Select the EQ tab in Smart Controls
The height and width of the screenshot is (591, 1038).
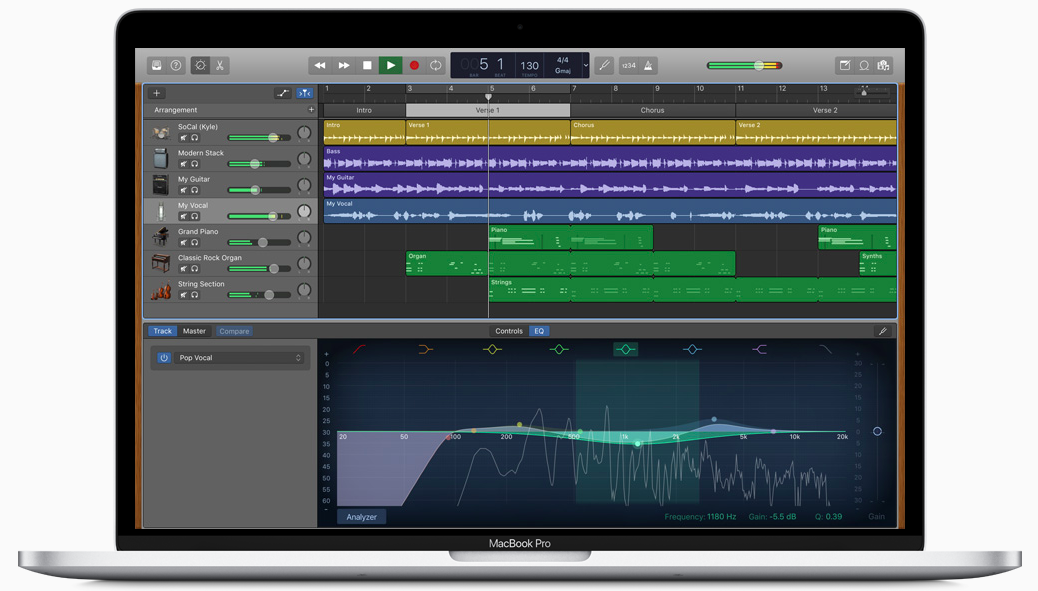539,331
